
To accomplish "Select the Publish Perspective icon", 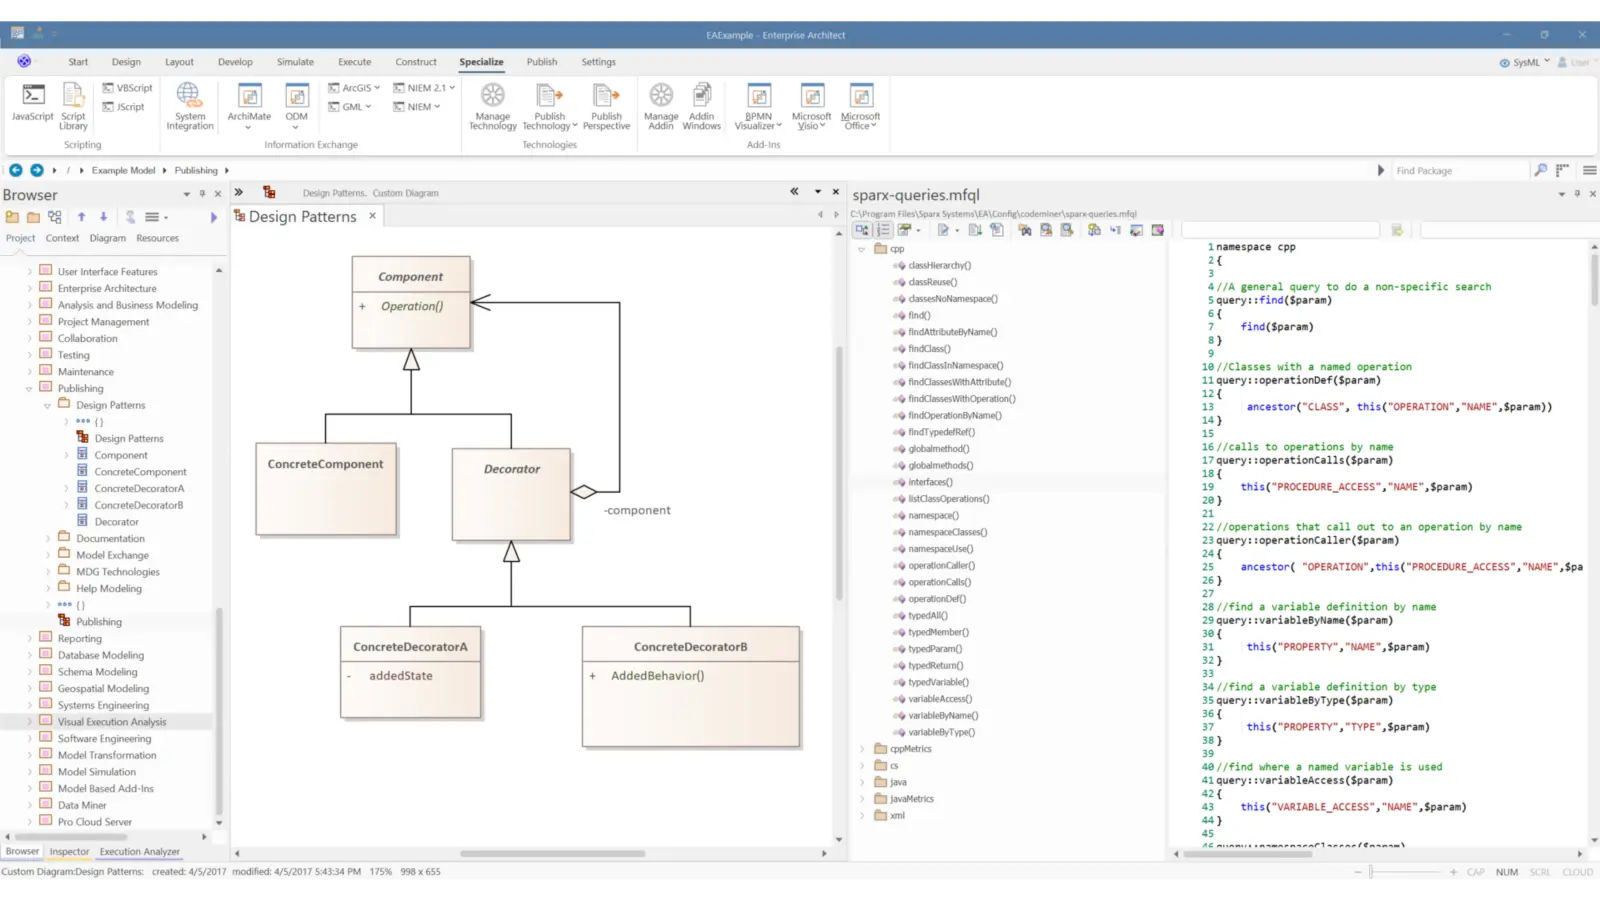I will click(606, 105).
